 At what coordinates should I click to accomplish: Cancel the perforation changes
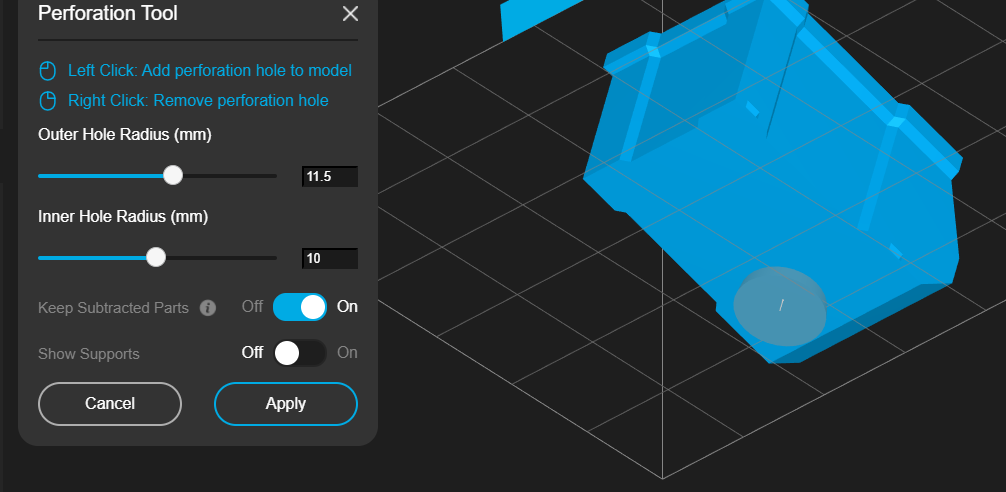click(x=110, y=403)
